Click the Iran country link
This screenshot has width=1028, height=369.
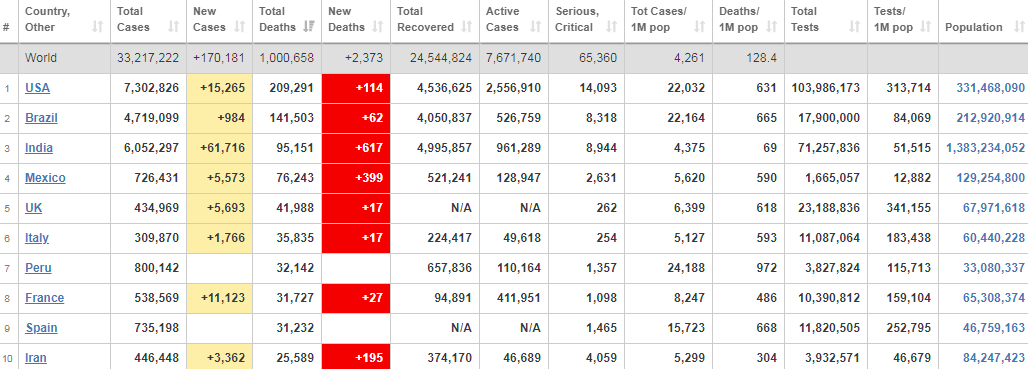[x=35, y=358]
